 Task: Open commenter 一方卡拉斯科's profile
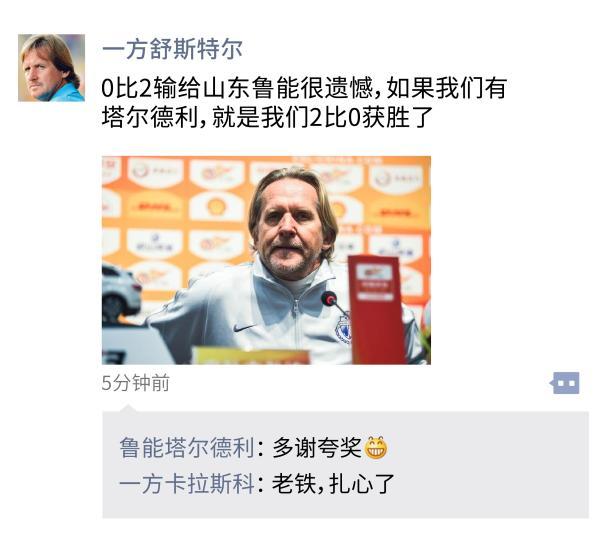point(187,484)
